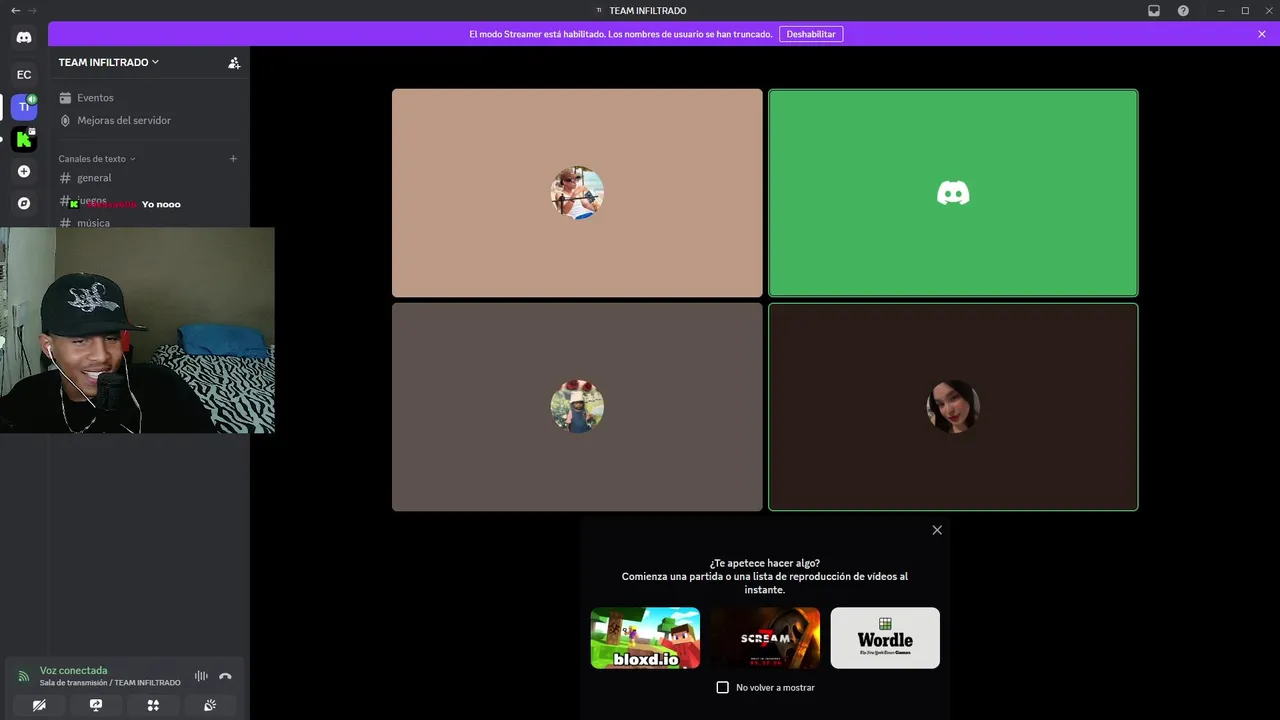Dismiss the purple Streamer mode banner

(x=1262, y=34)
